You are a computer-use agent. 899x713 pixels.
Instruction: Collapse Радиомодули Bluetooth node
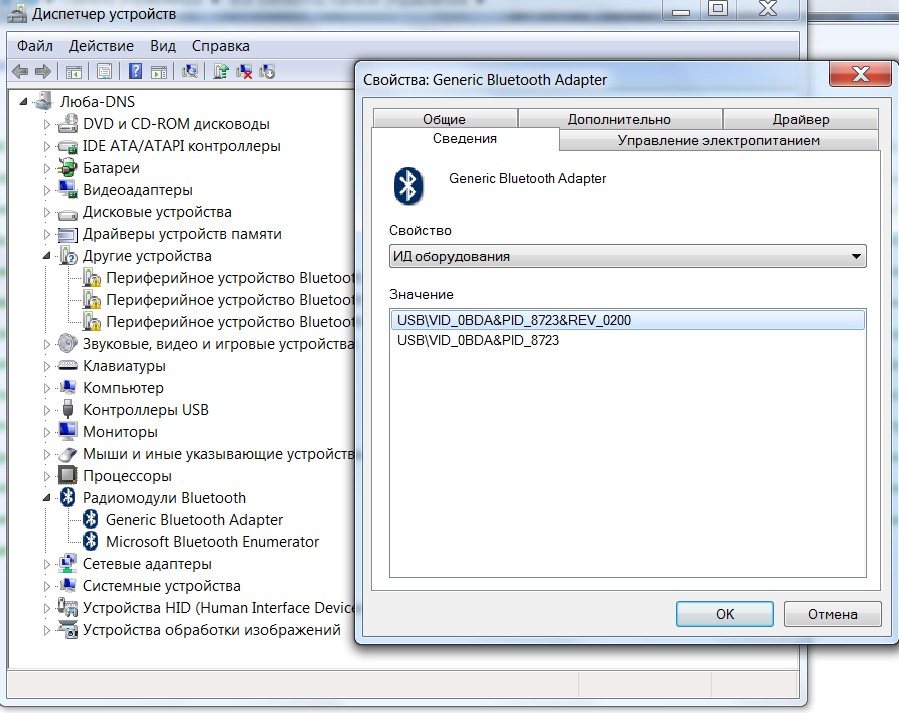[46, 498]
